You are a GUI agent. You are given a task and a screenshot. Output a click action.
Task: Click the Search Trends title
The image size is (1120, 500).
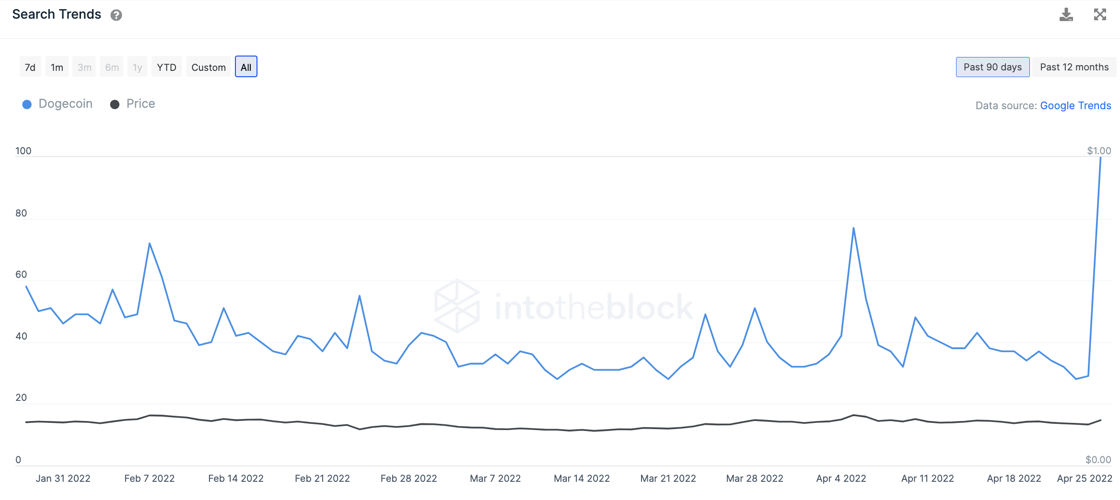[x=56, y=15]
